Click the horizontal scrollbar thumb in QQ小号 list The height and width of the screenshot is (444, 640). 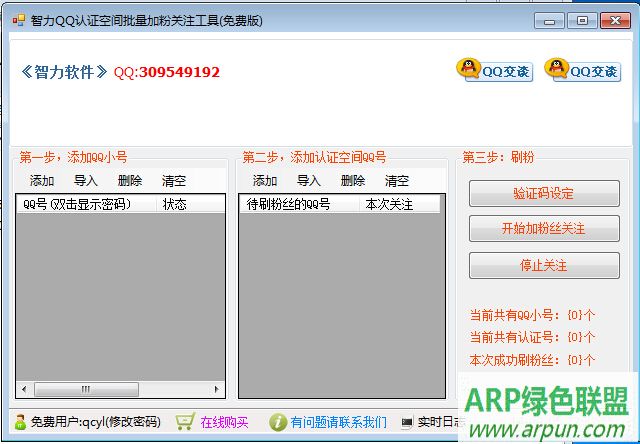(86, 389)
